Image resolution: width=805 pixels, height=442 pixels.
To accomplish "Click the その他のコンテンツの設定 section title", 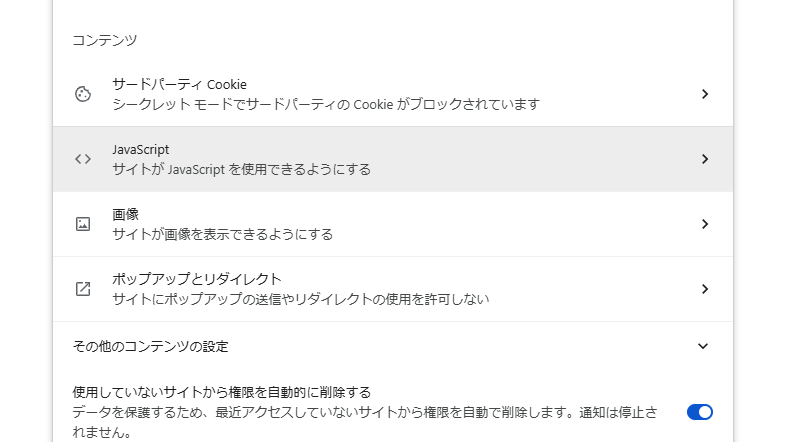I will (x=150, y=347).
